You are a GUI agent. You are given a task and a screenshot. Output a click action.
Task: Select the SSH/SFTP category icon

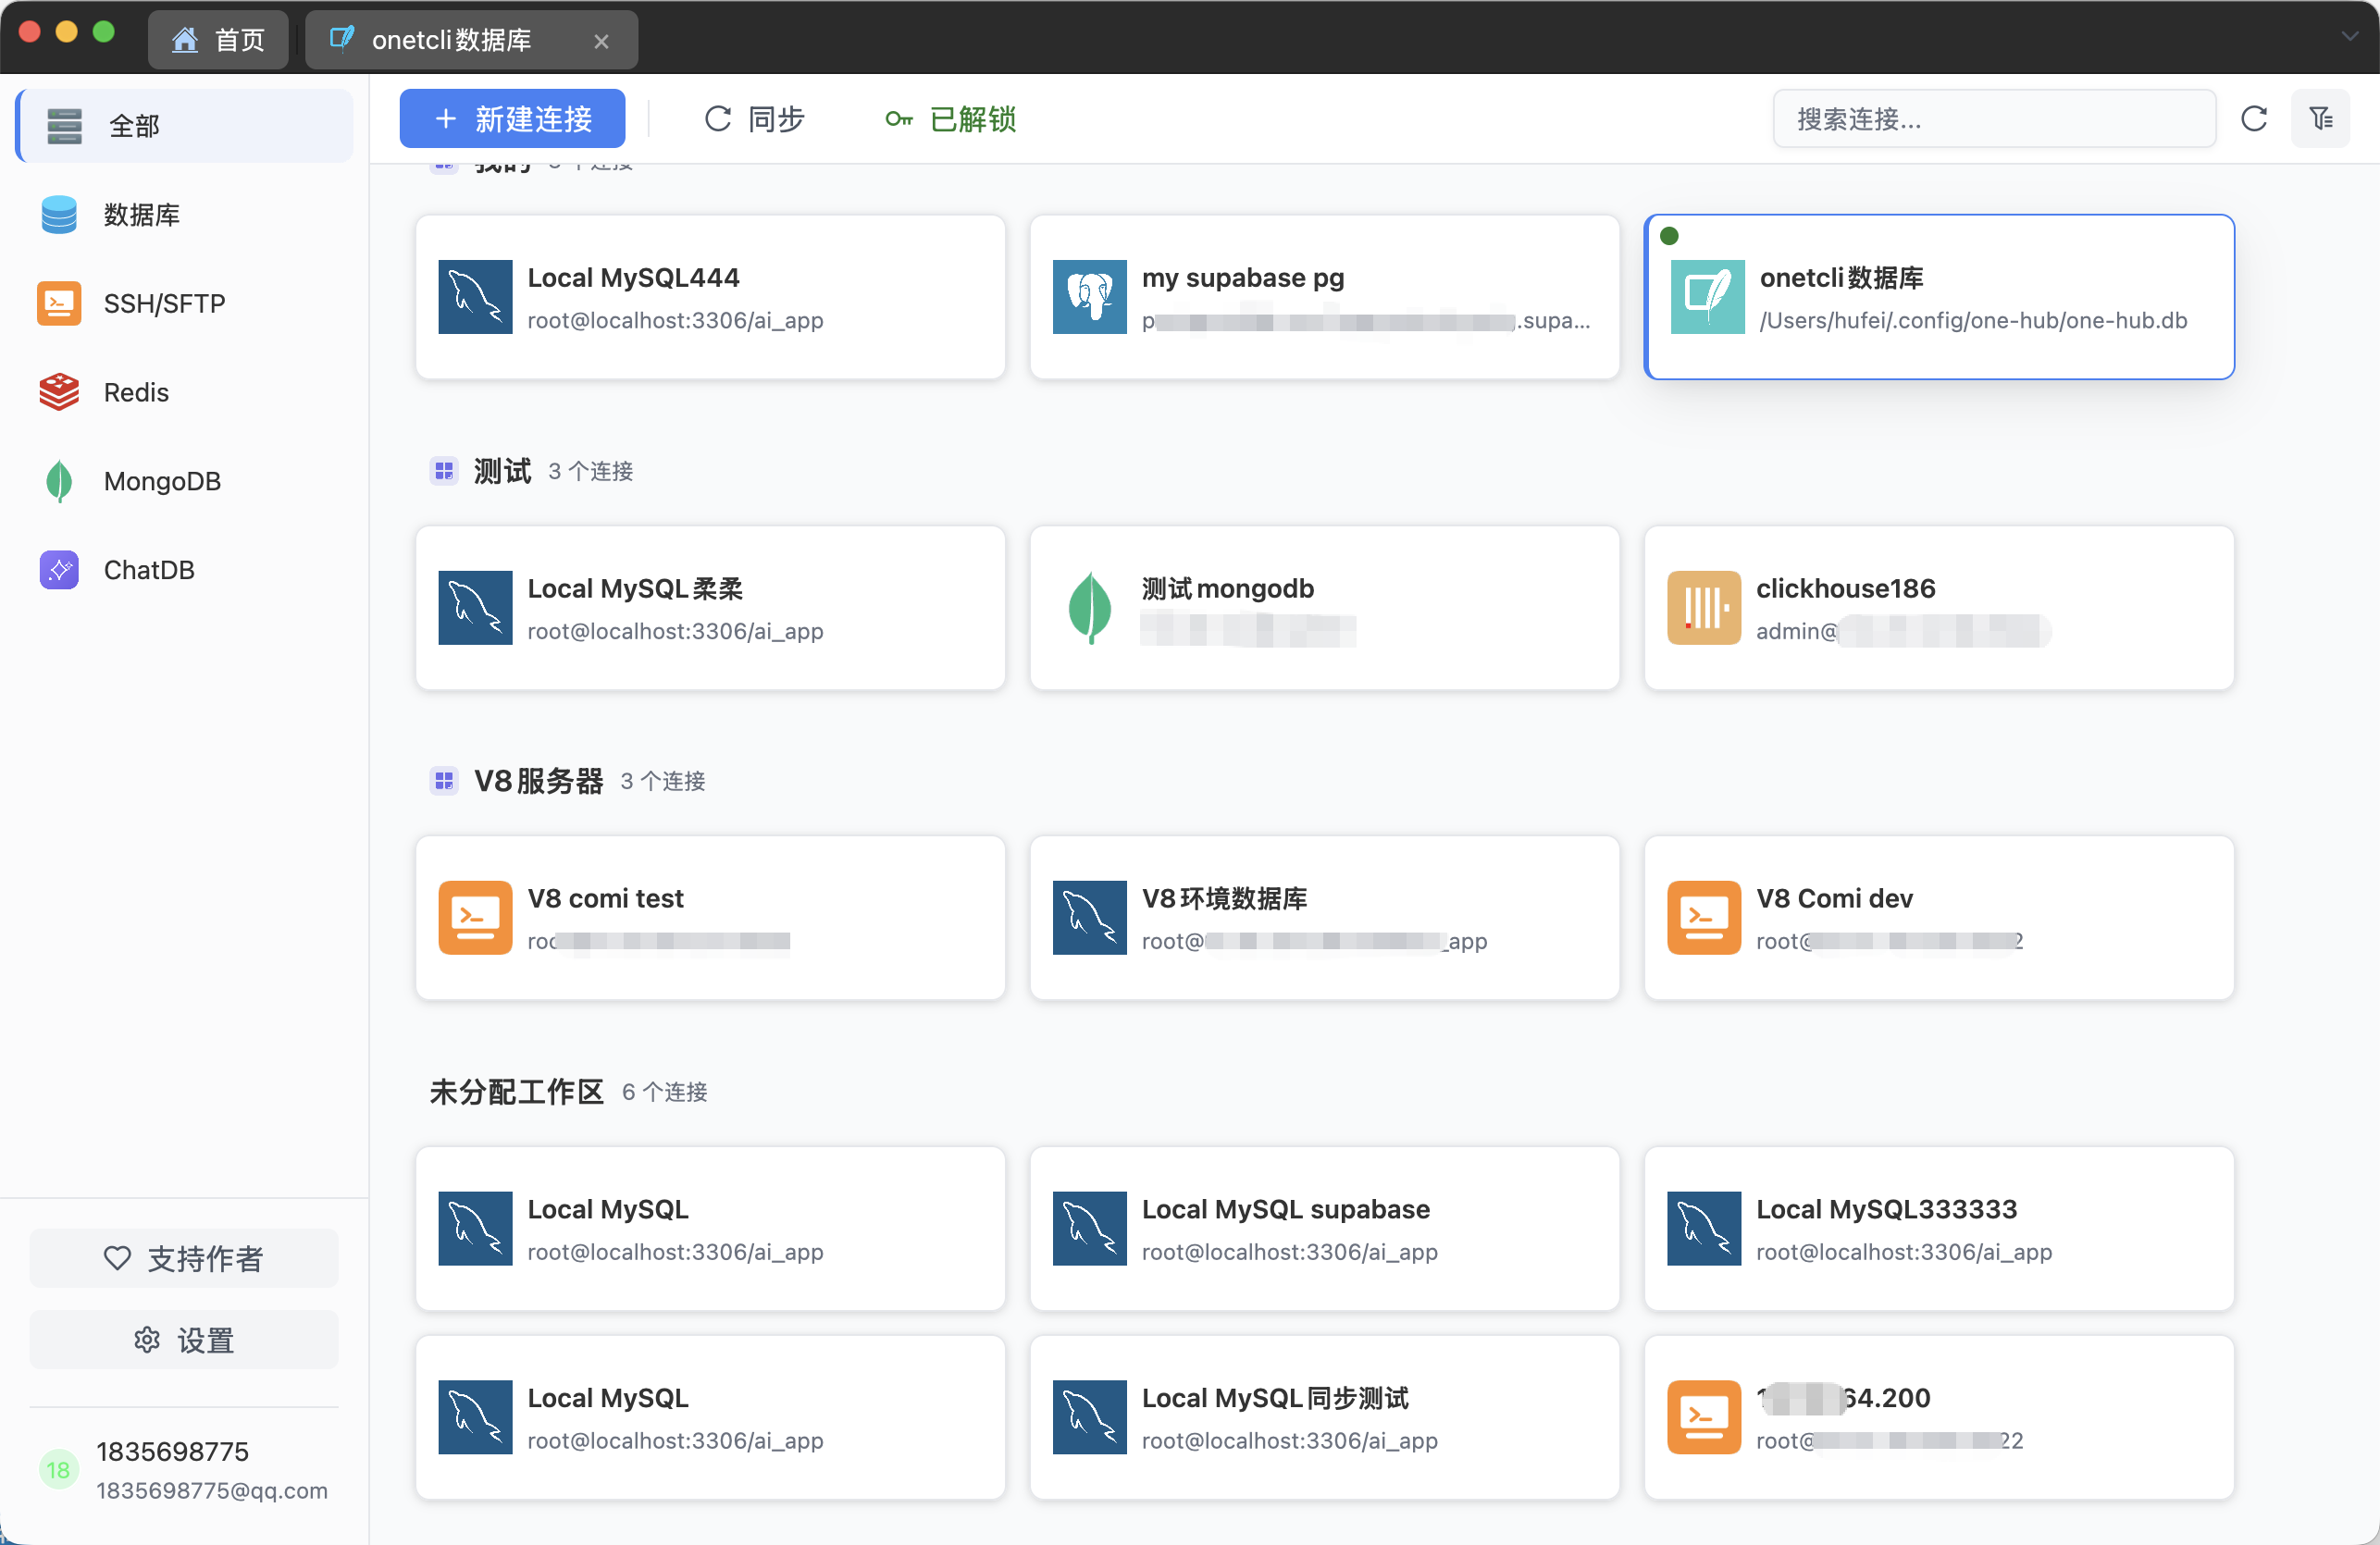(x=58, y=303)
